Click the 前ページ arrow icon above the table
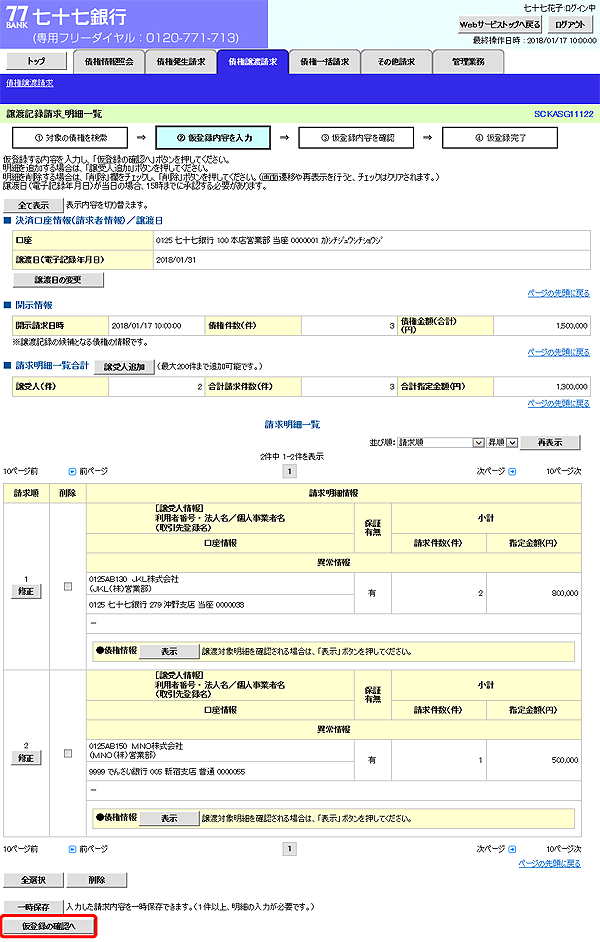600x942 pixels. (73, 472)
